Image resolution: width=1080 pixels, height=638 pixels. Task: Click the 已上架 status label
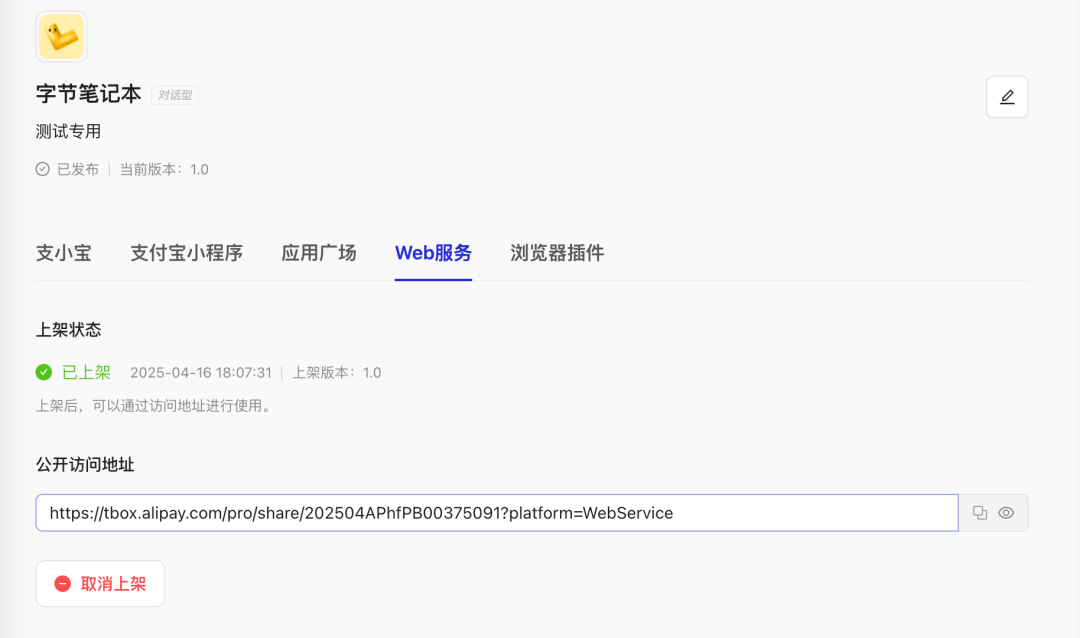coord(87,373)
